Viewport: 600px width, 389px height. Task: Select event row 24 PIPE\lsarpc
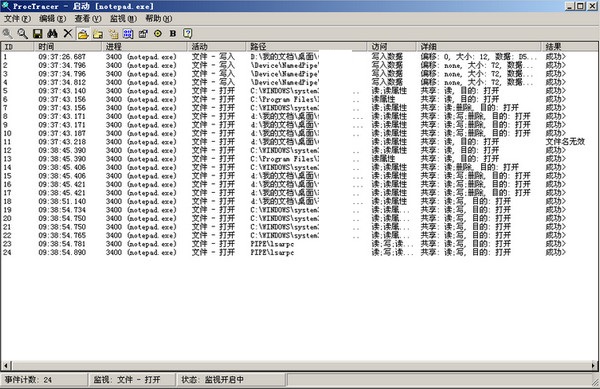click(299, 252)
